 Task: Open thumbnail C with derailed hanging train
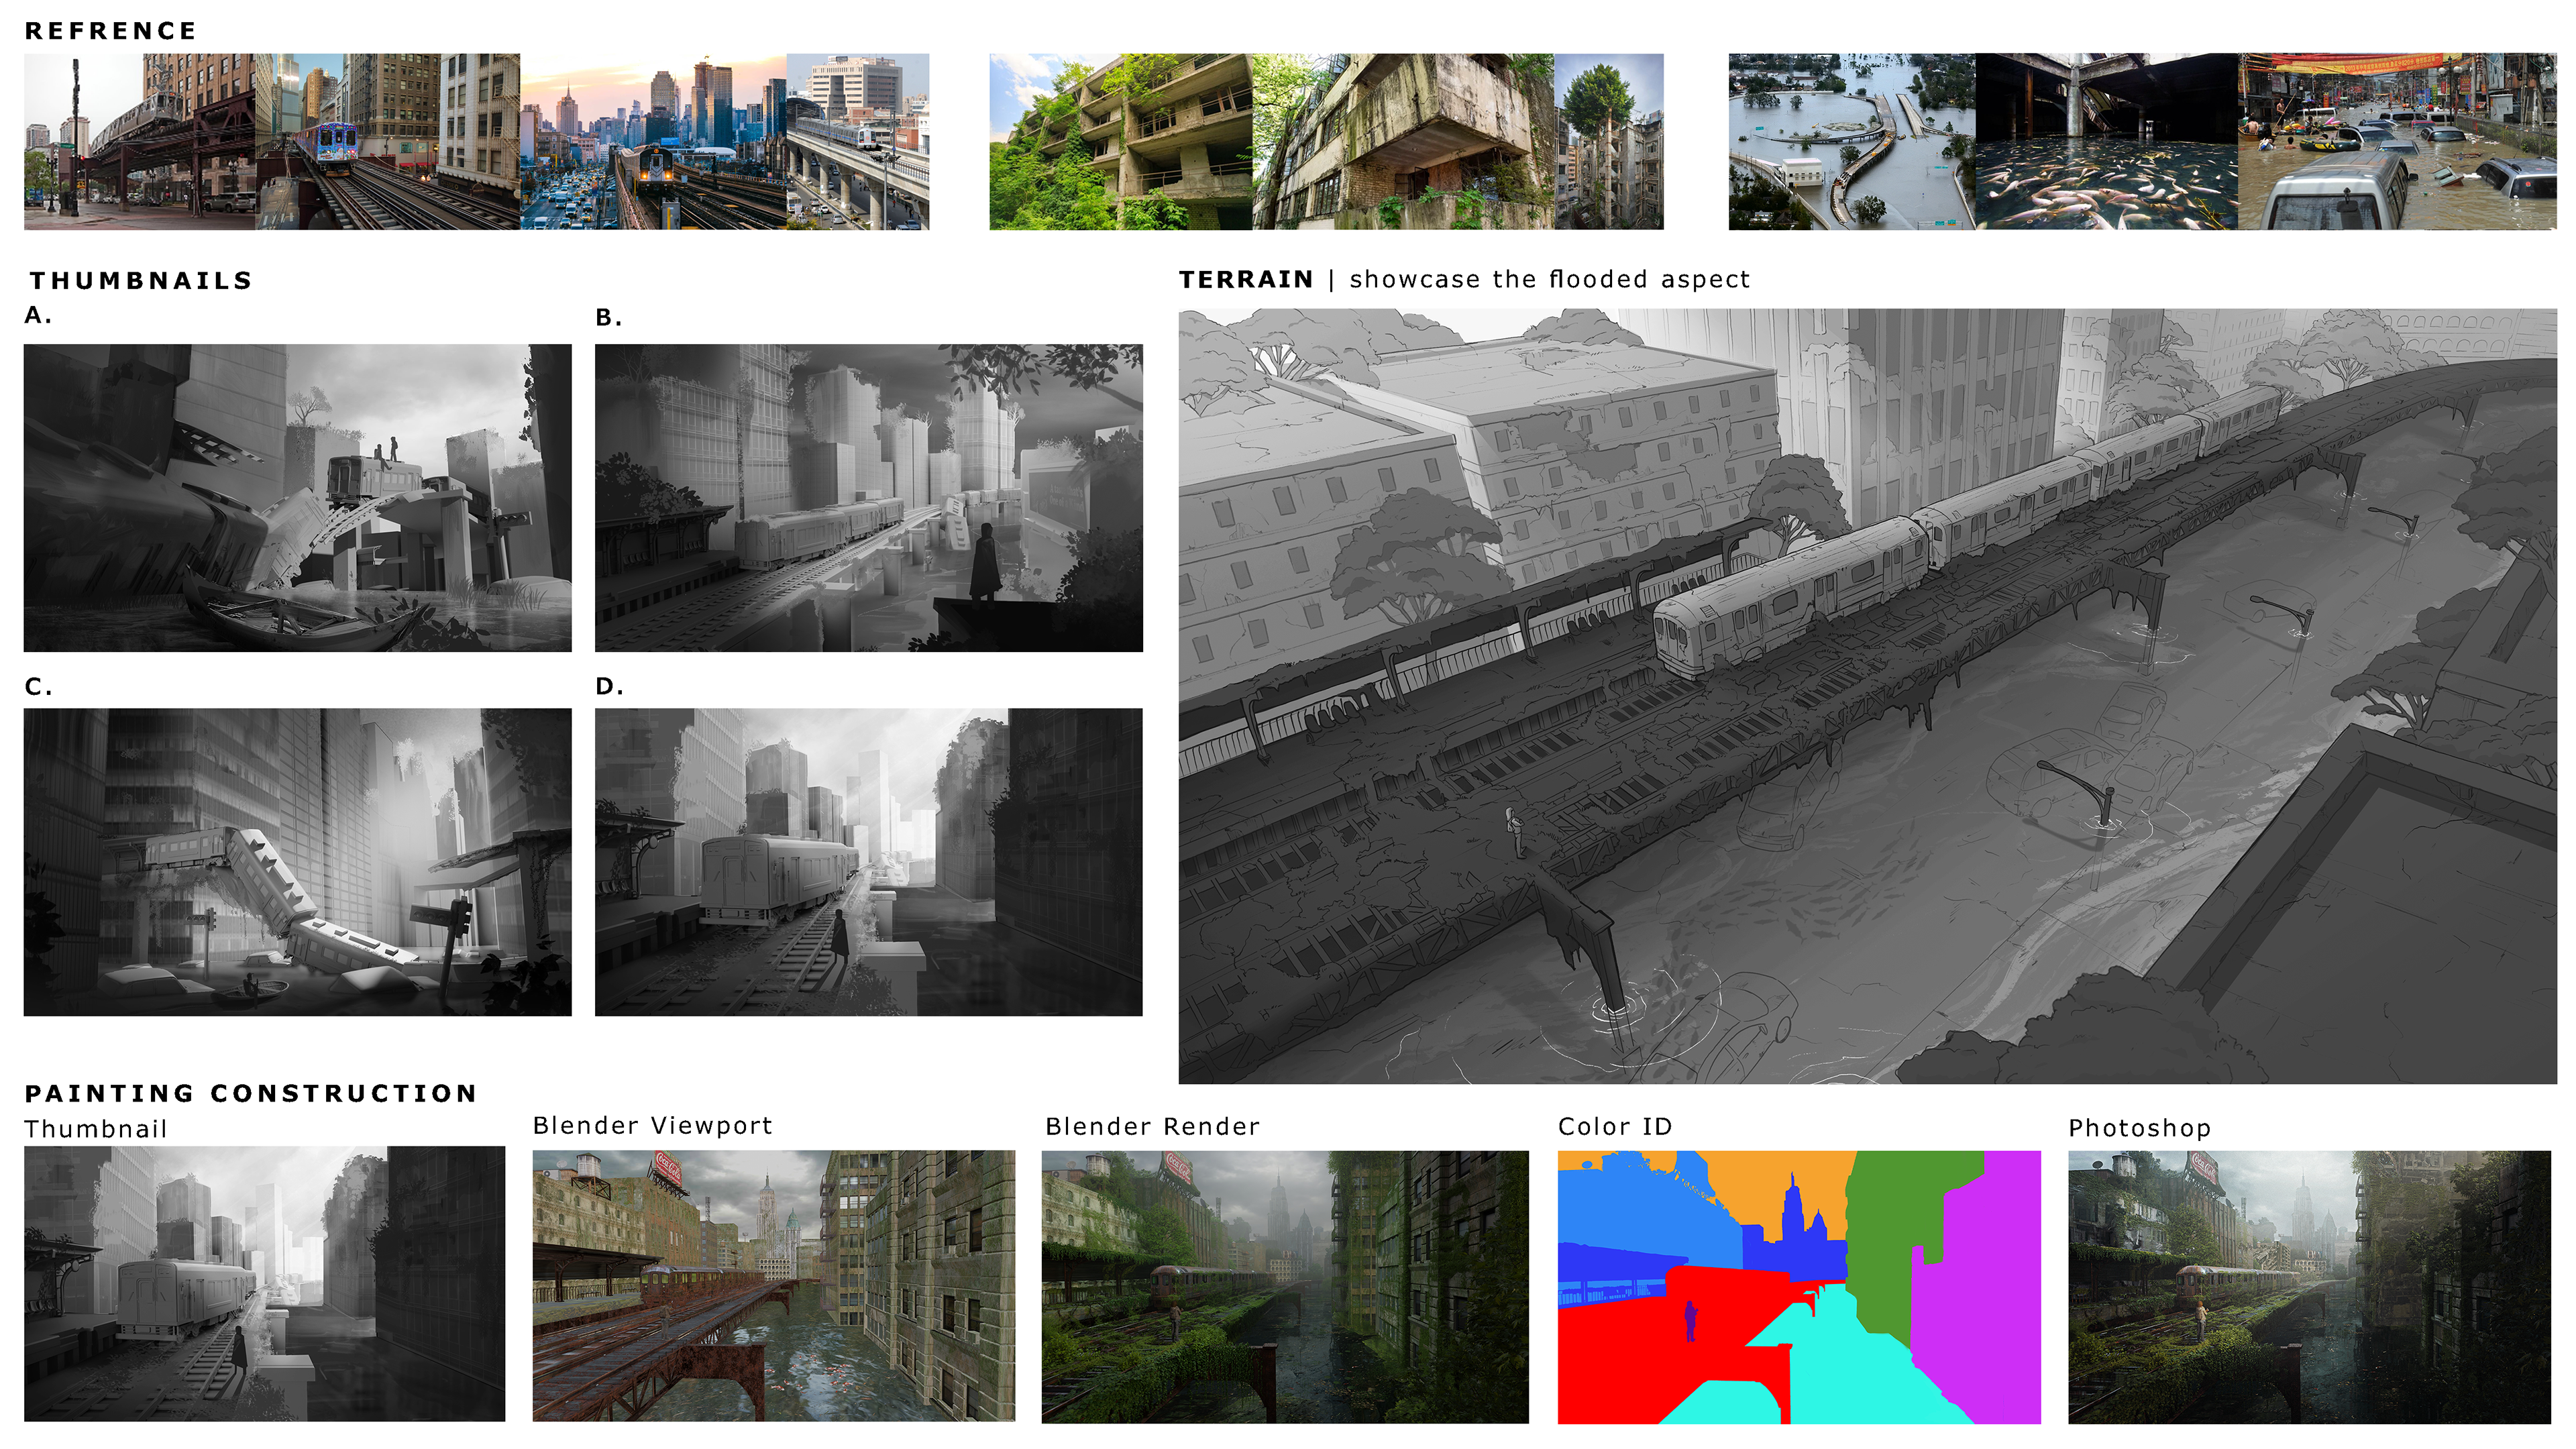point(298,862)
